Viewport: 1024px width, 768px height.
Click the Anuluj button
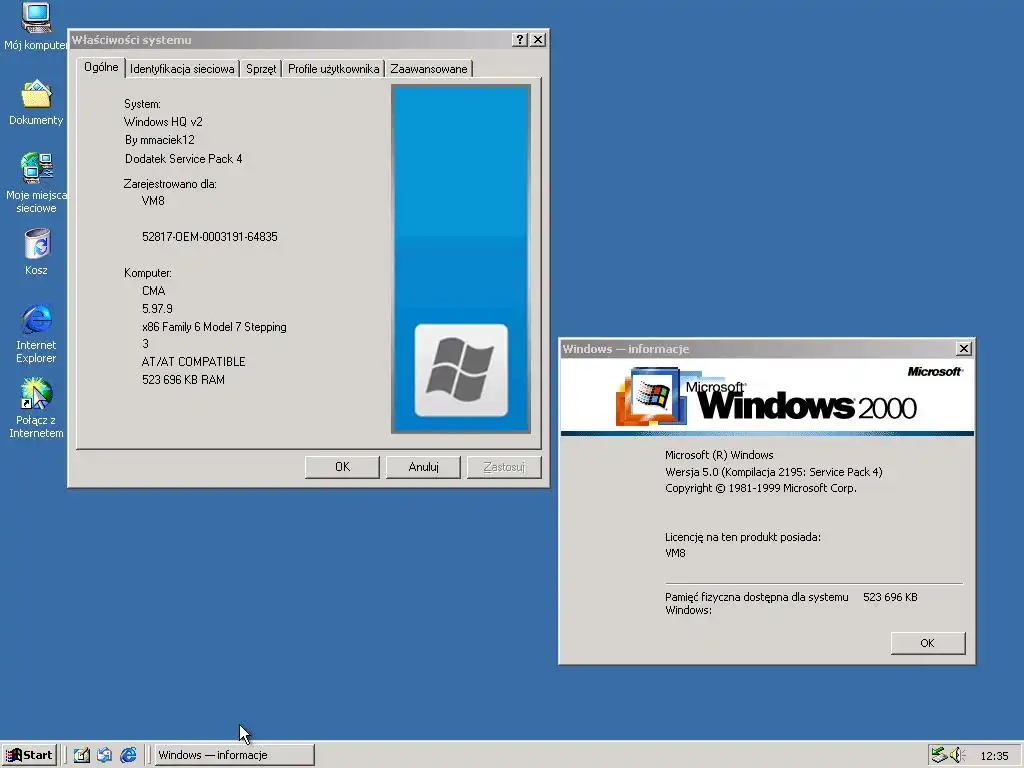423,467
